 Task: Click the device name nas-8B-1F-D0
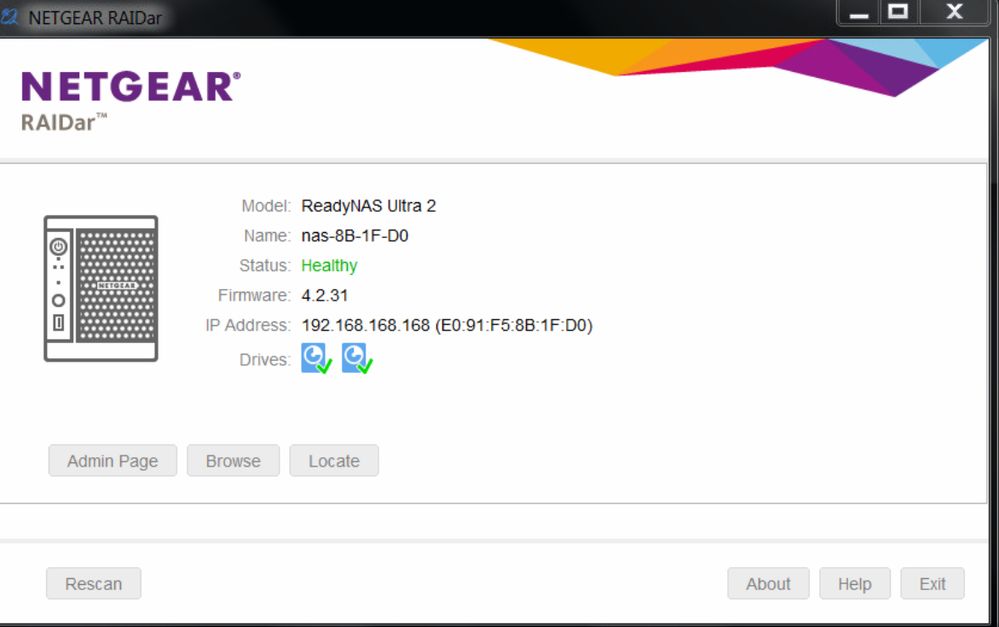click(355, 236)
